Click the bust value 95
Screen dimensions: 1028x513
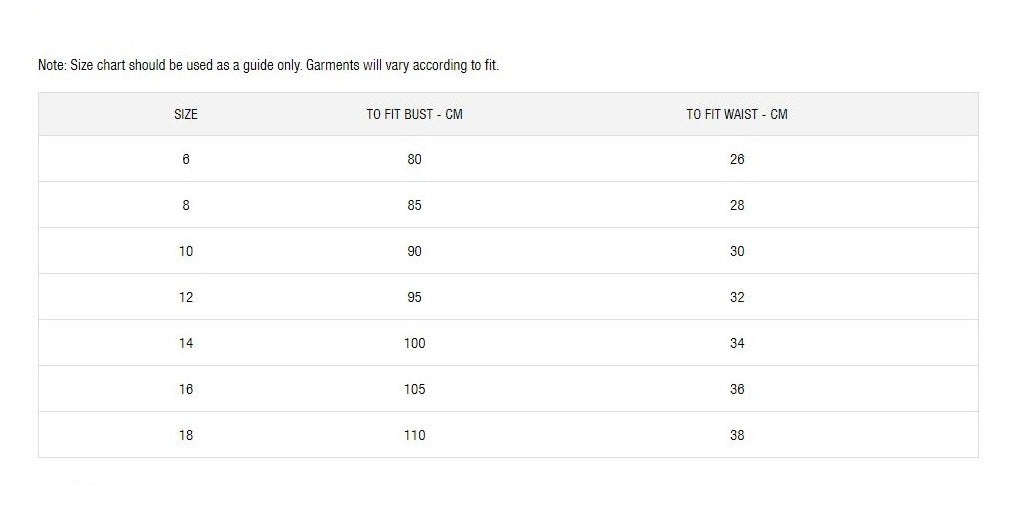click(414, 297)
